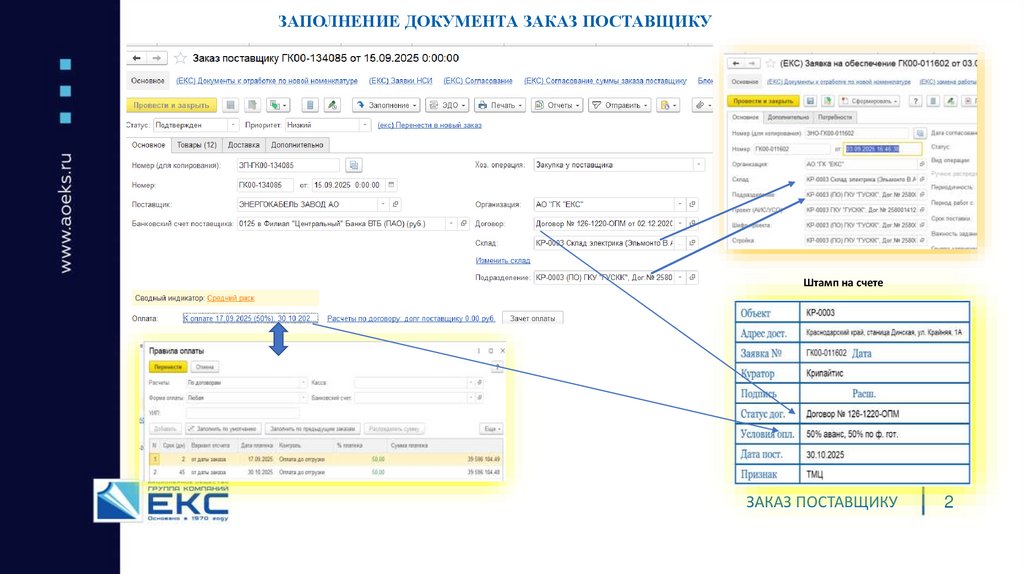Open (ЕКС) Согласование link
1024x574 pixels.
coord(478,81)
